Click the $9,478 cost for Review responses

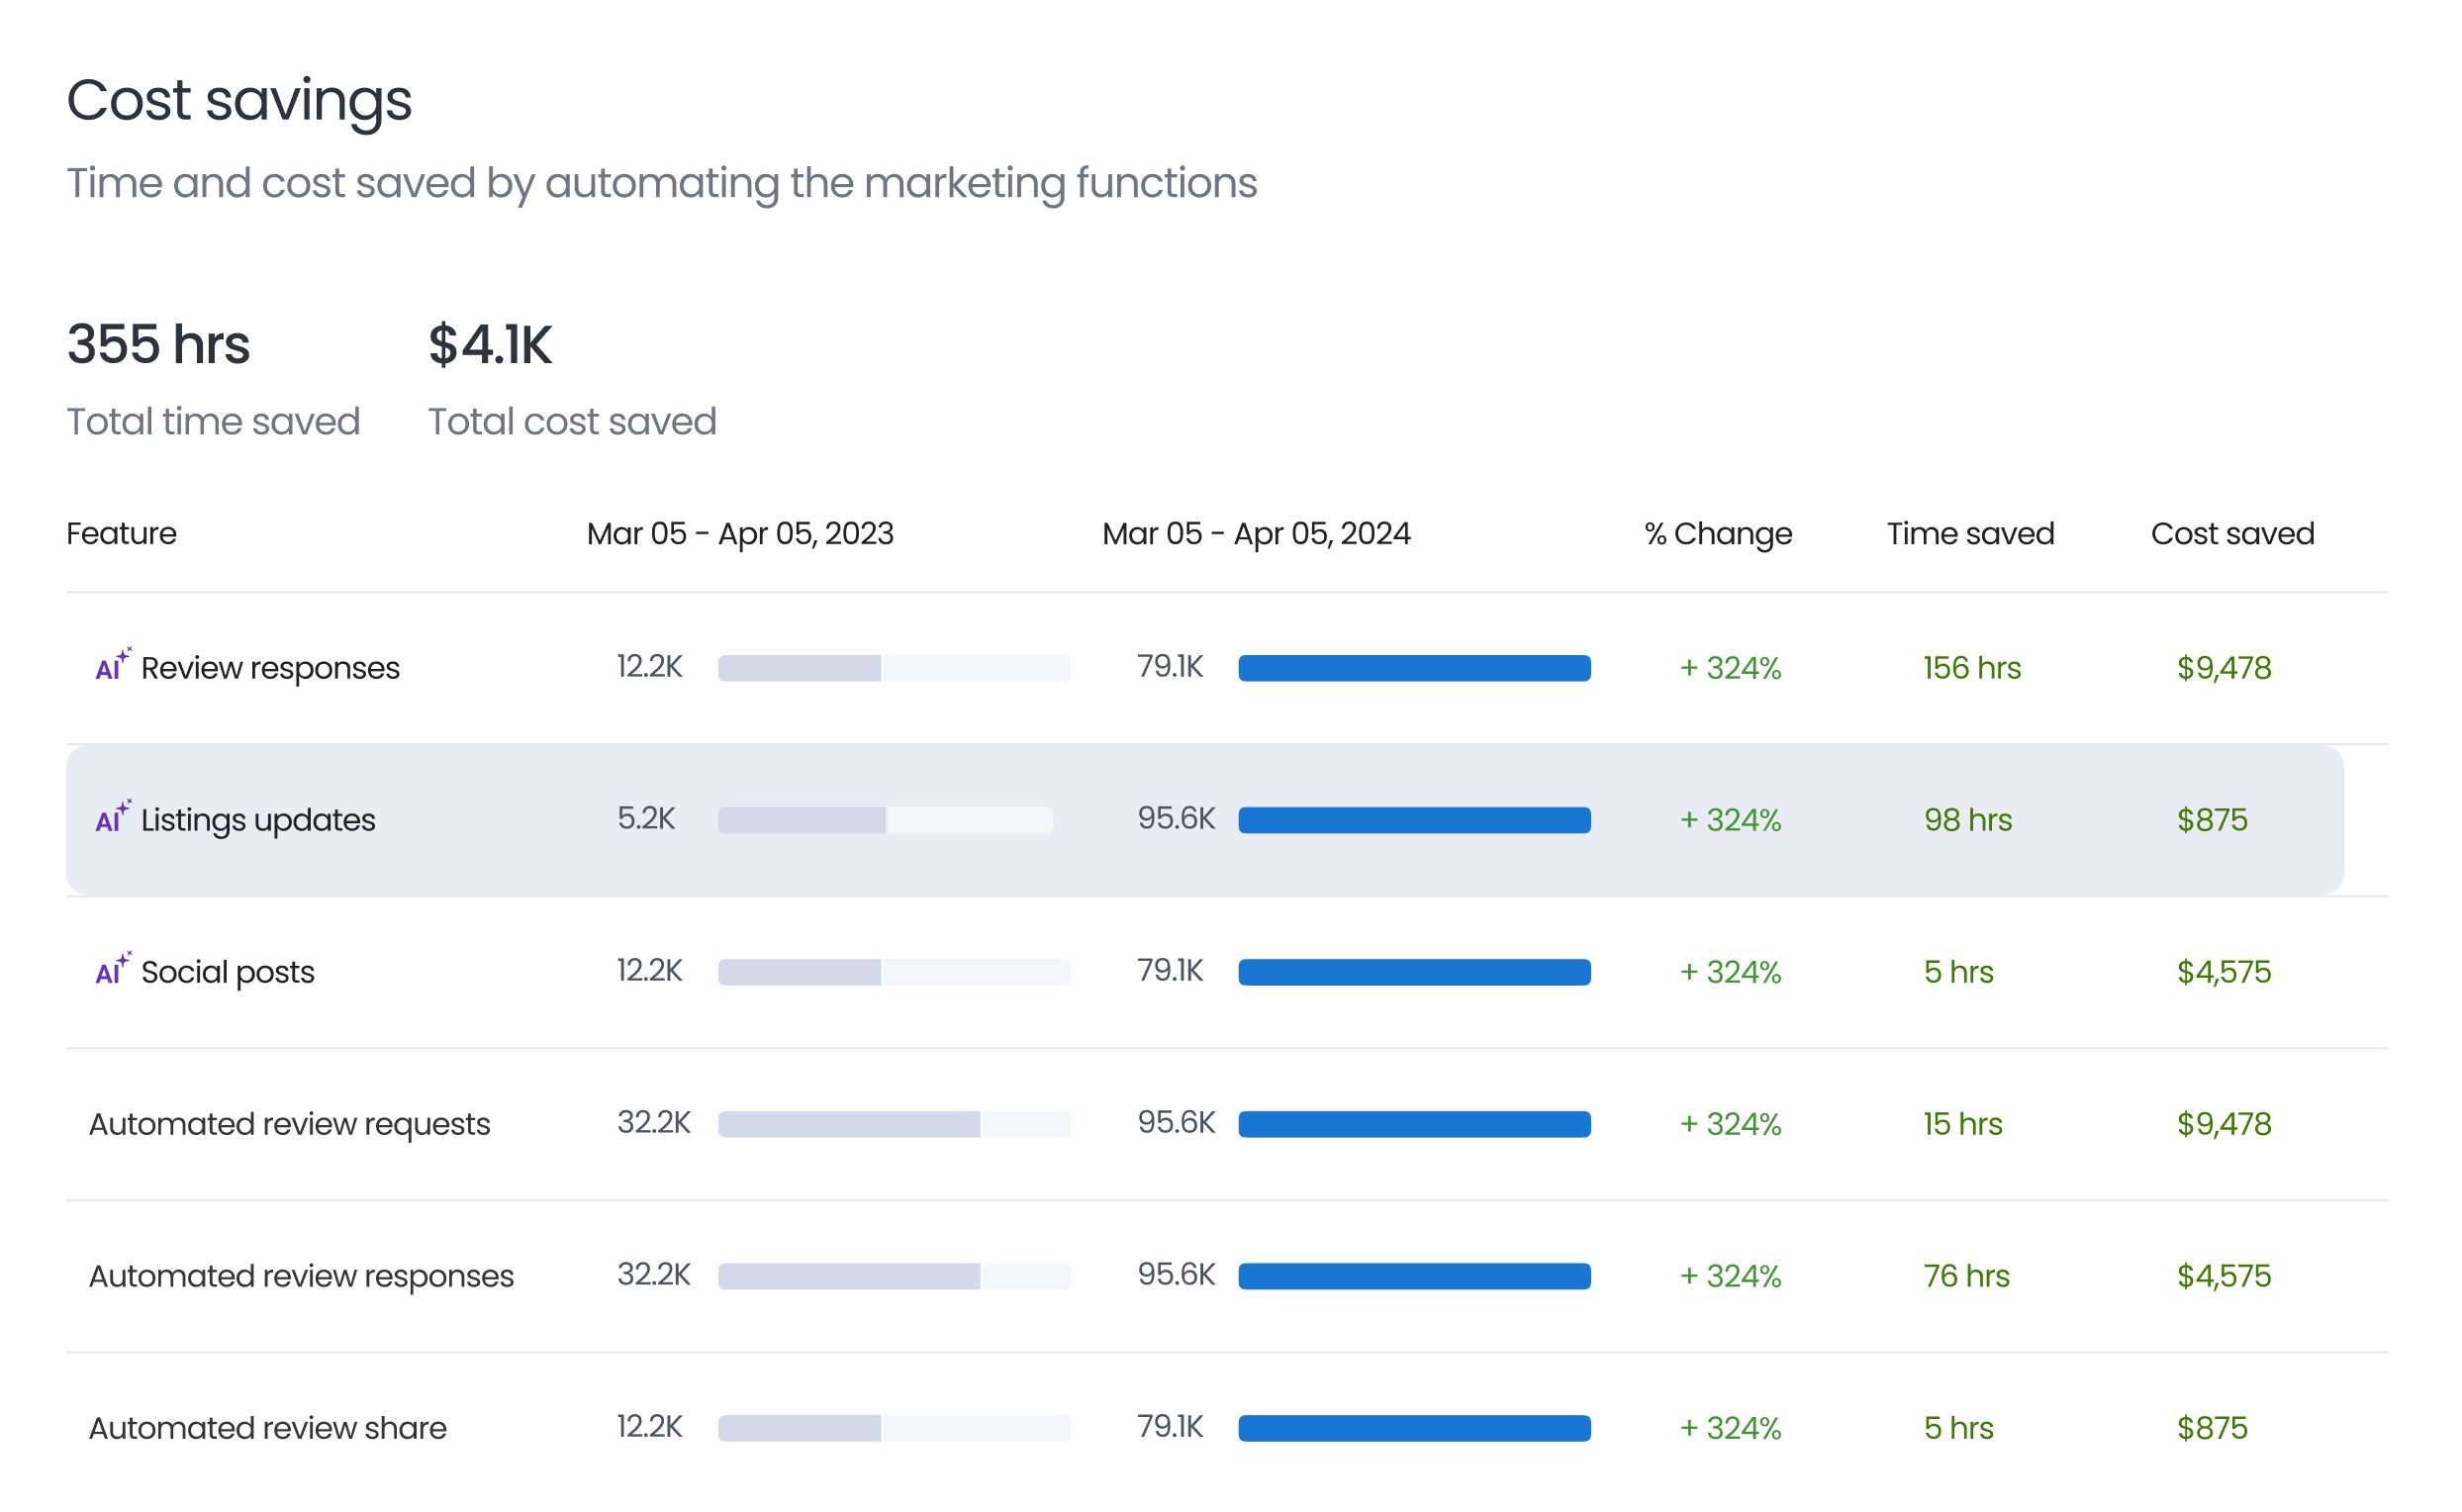[2224, 668]
